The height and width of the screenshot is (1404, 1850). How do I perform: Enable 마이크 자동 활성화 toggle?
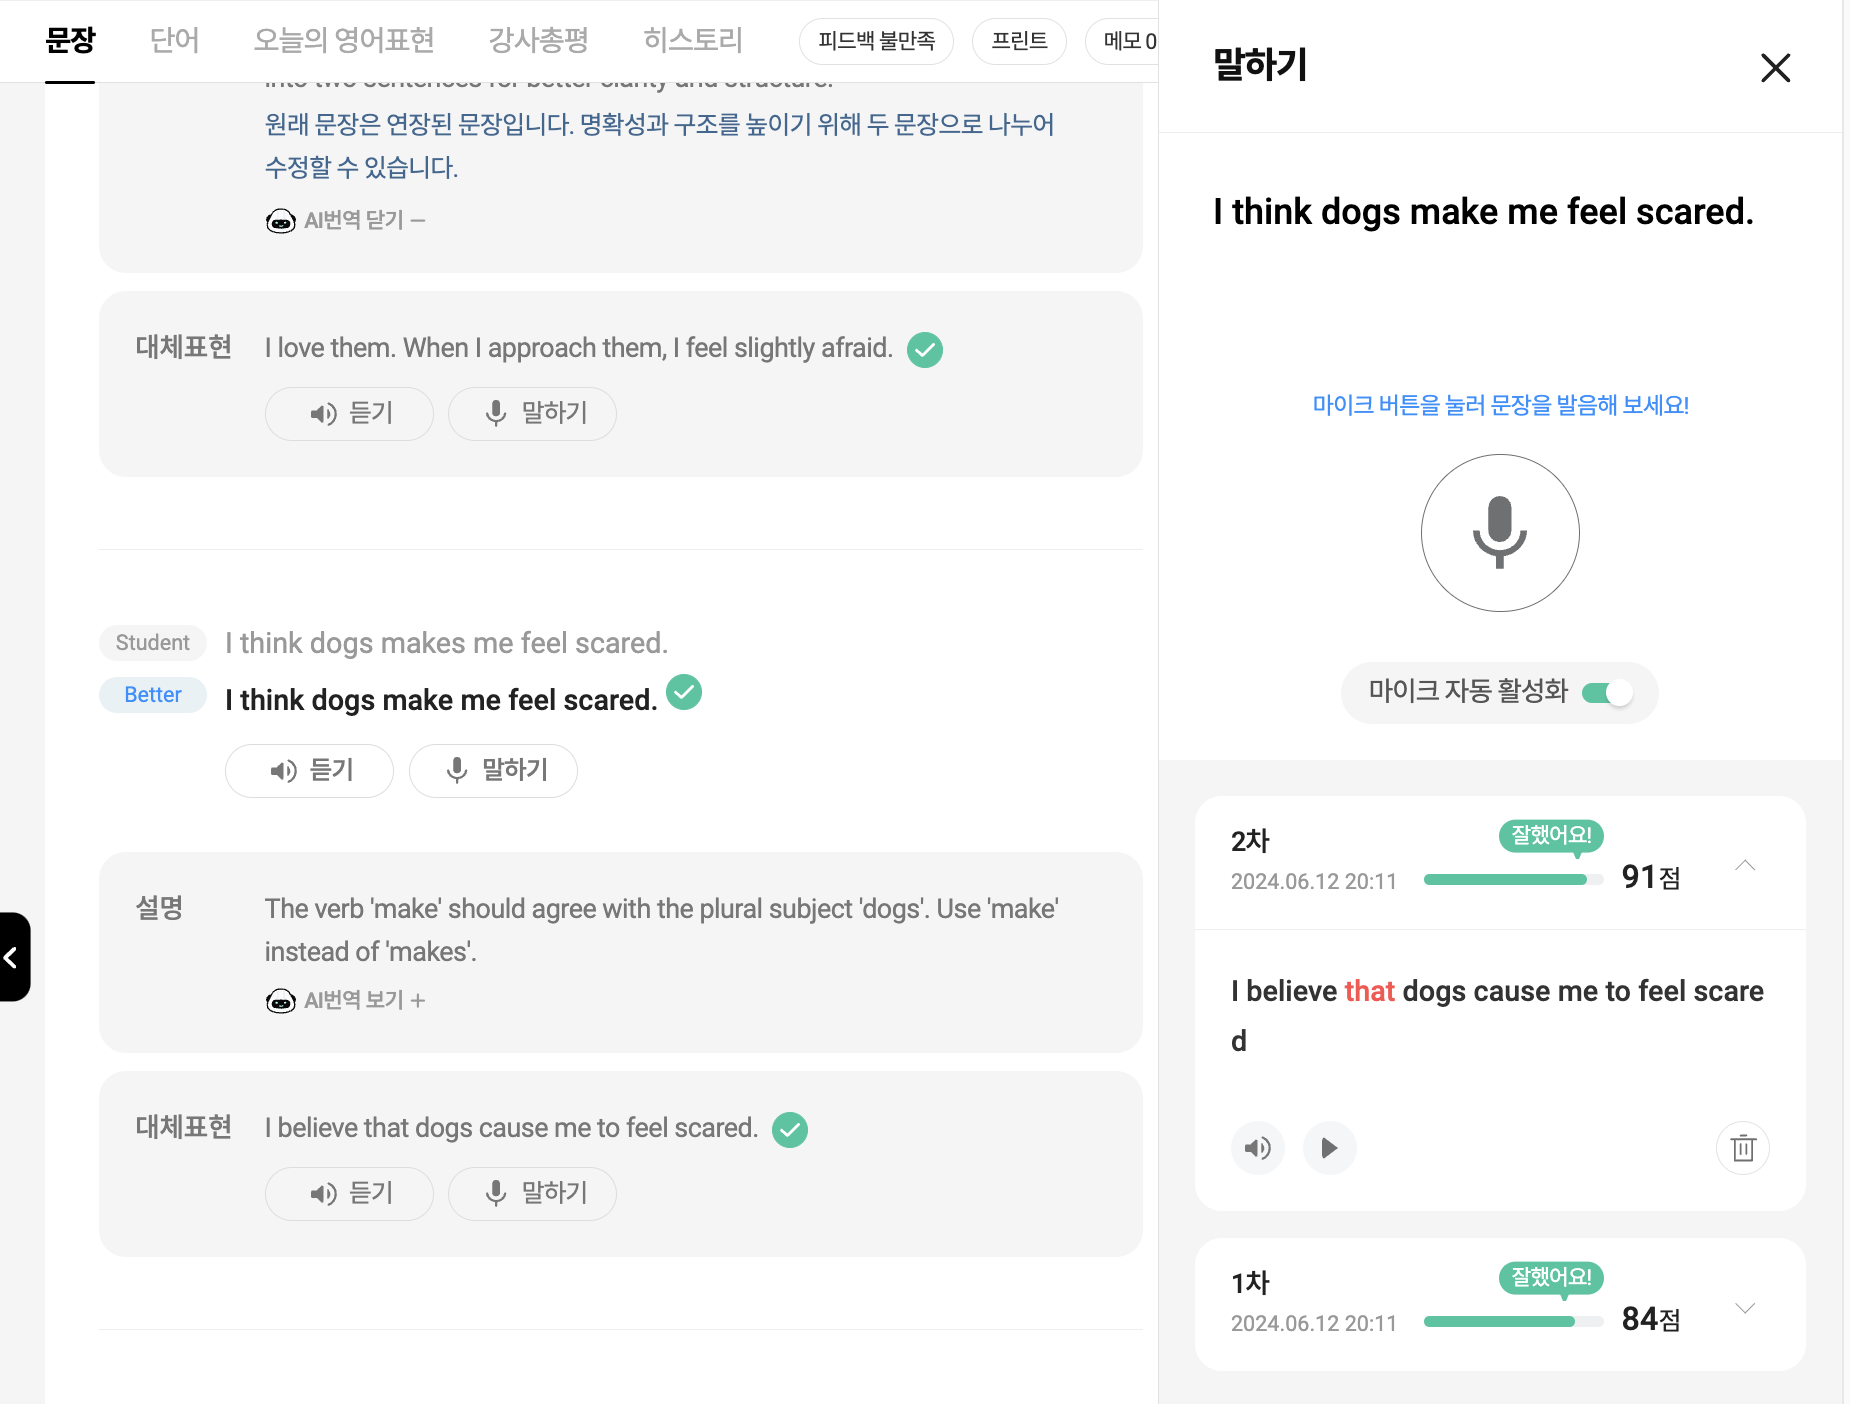coord(1608,692)
